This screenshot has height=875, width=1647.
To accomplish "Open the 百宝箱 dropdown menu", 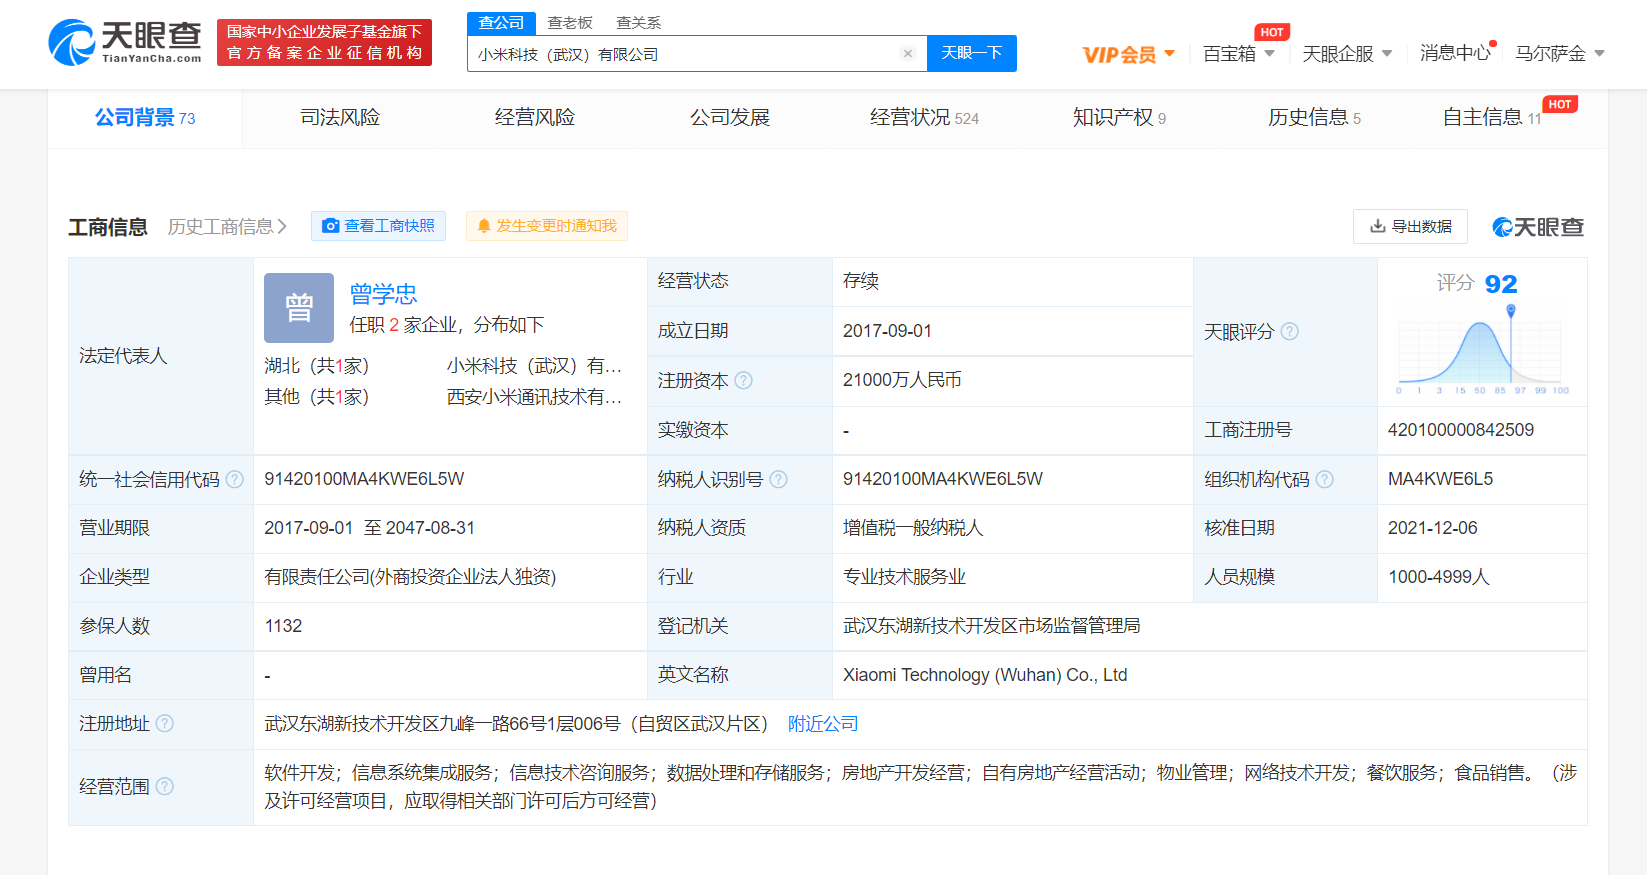I will (x=1238, y=54).
